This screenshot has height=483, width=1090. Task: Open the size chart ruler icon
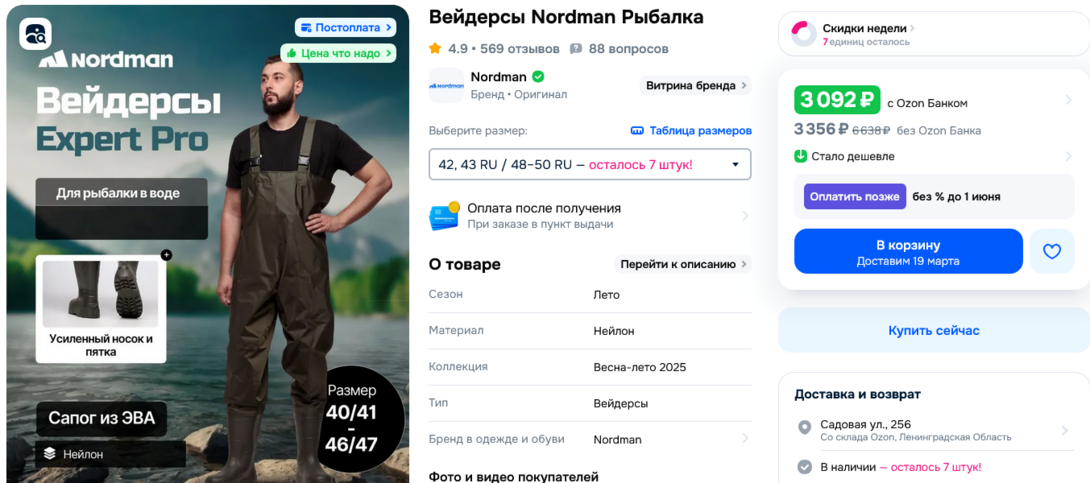[x=637, y=131]
